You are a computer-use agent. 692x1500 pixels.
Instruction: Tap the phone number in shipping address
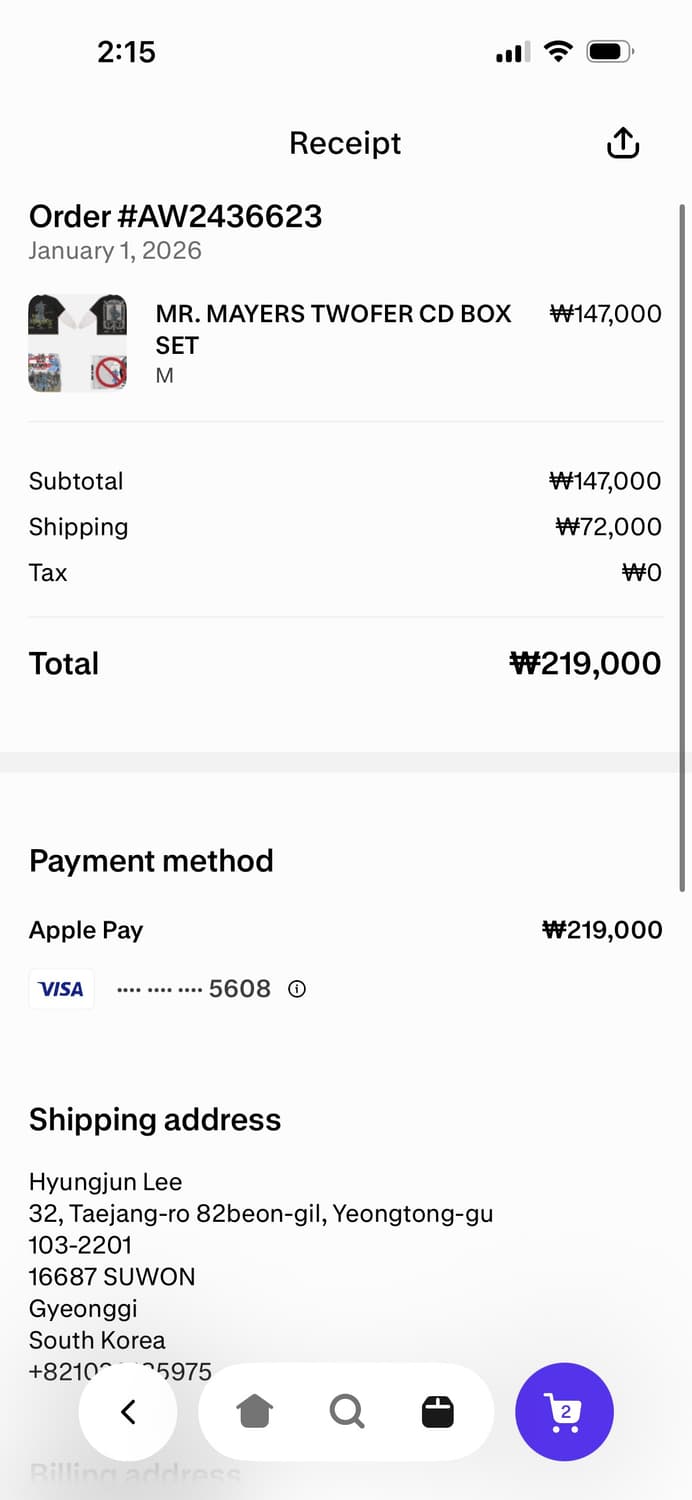tap(120, 1371)
